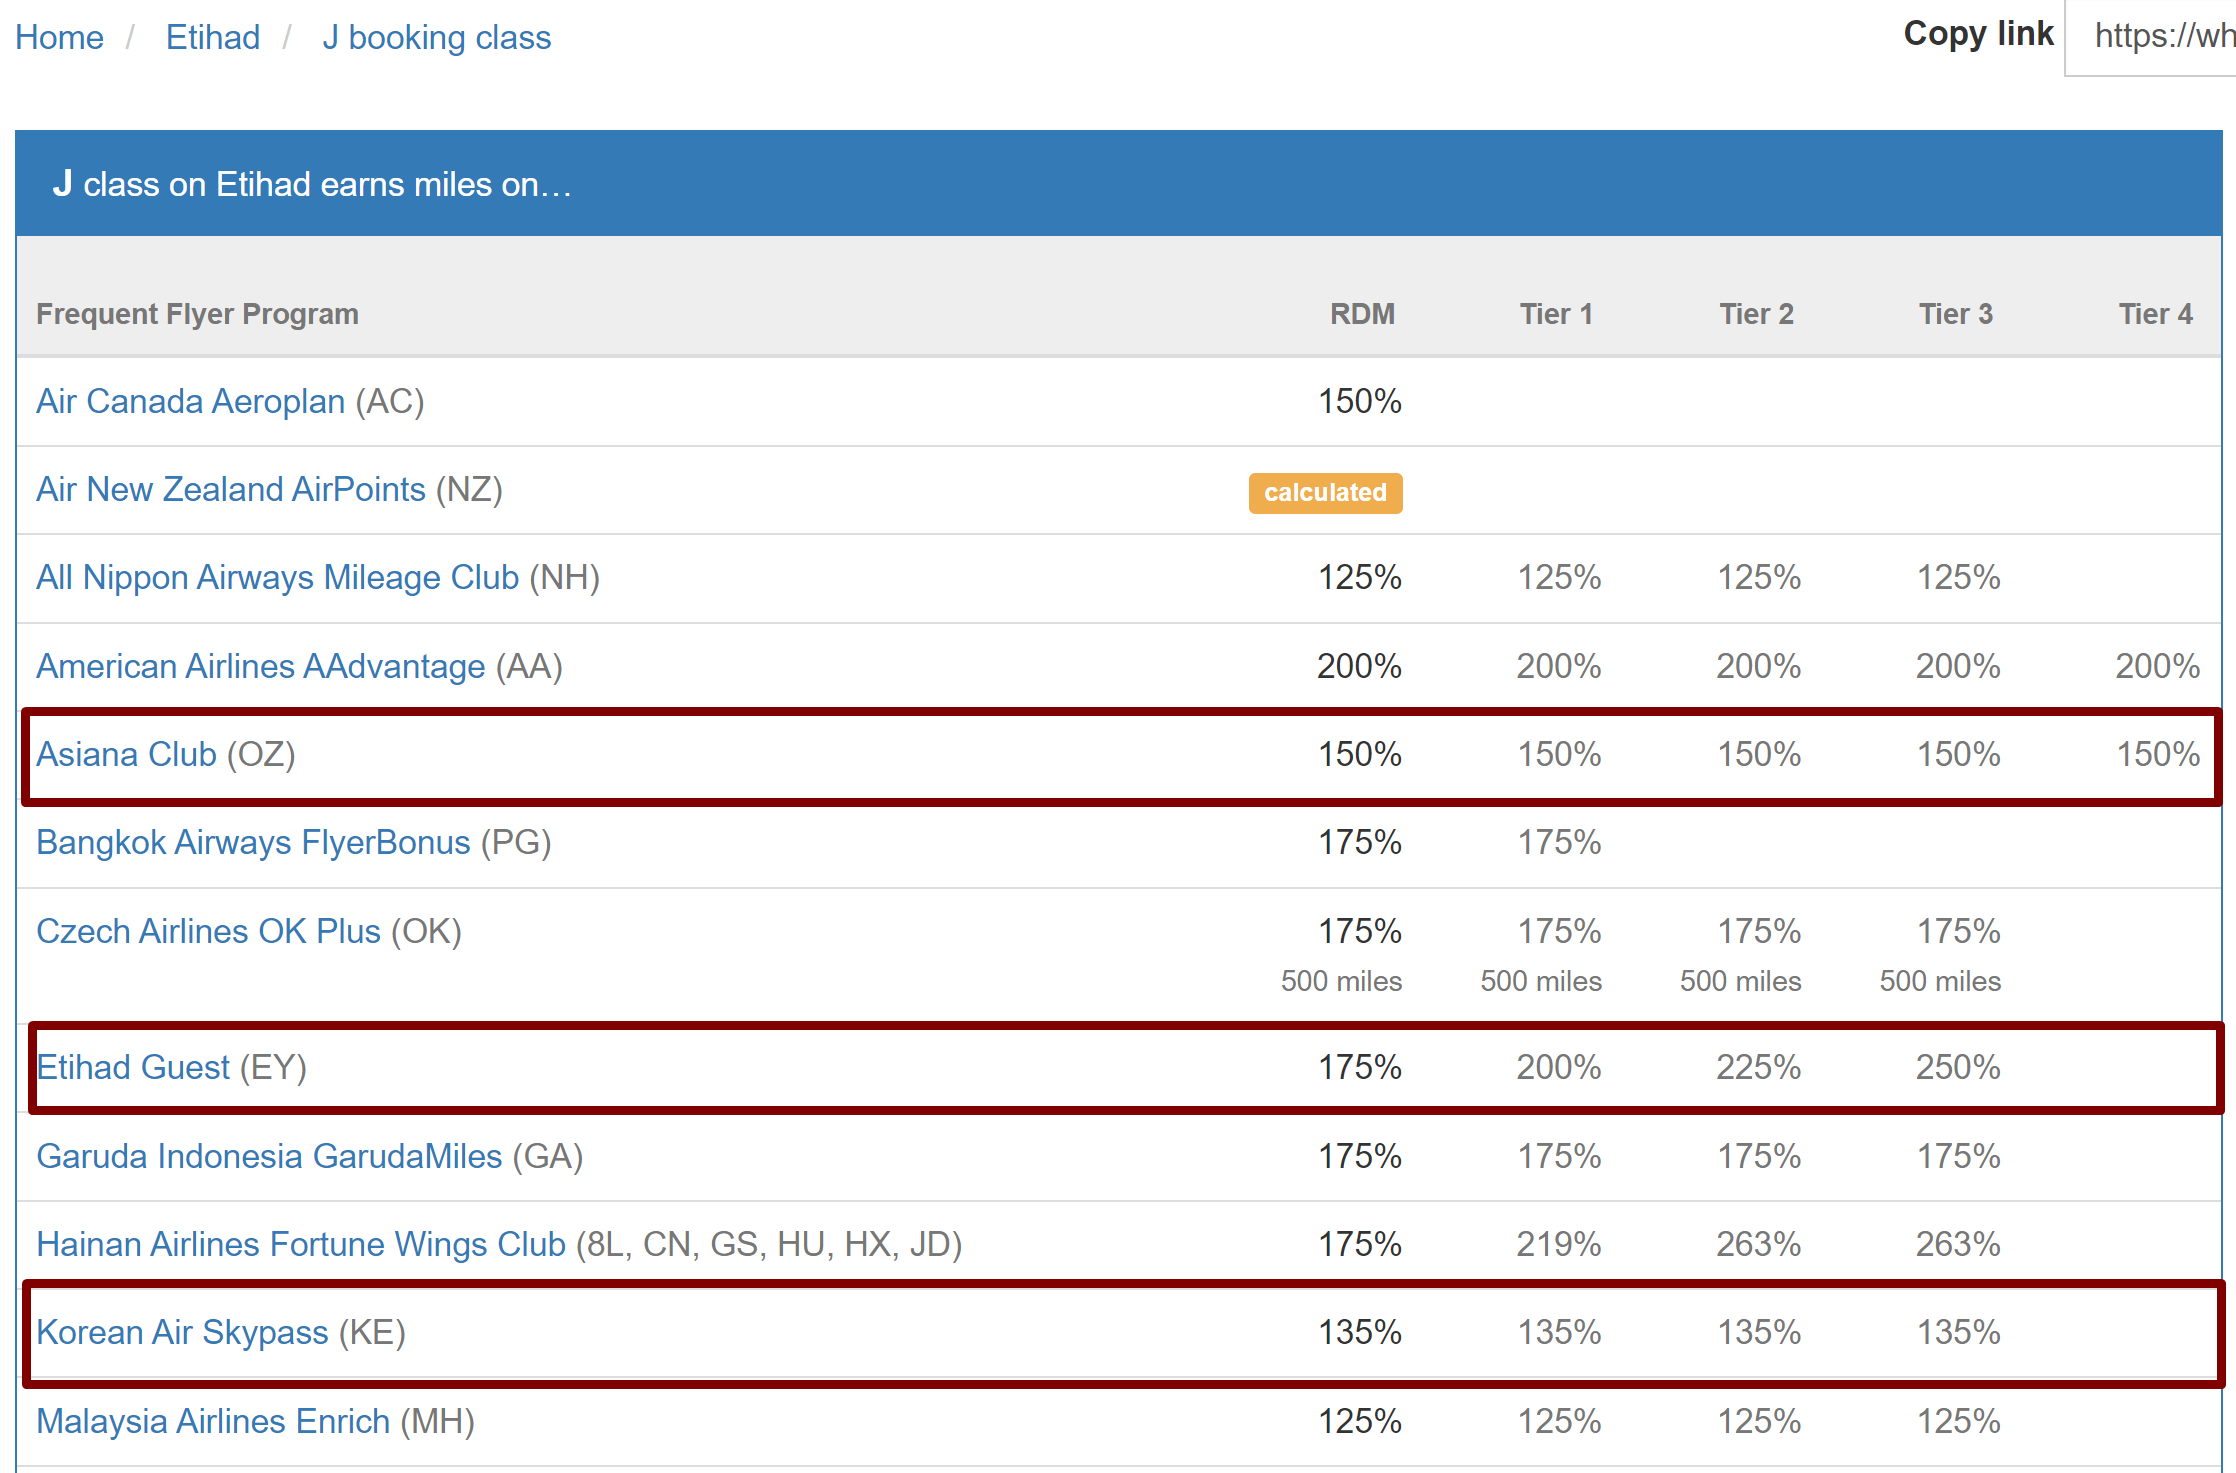Select Hainan Airlines 219% Tier 1 value
The image size is (2236, 1473).
(1559, 1244)
